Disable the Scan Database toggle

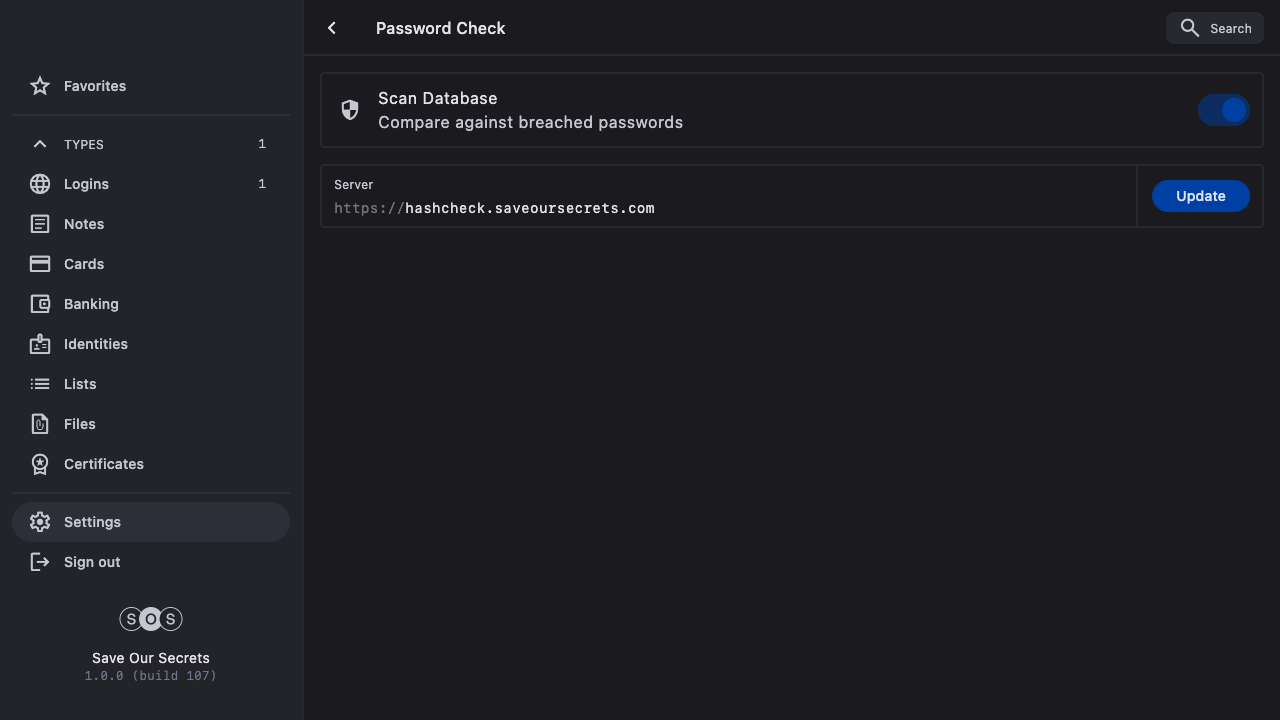click(x=1224, y=110)
